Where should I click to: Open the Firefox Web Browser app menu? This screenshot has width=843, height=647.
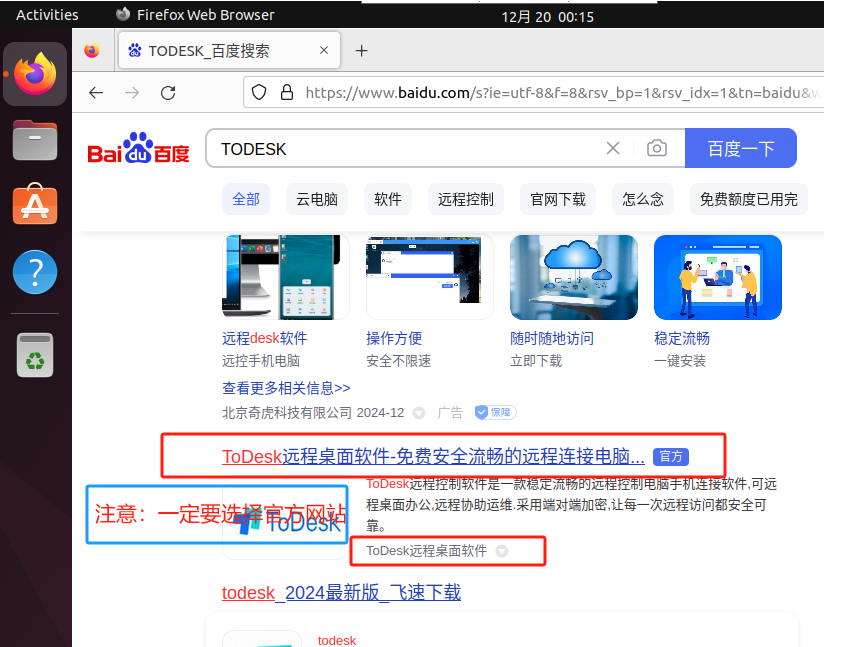pos(195,15)
